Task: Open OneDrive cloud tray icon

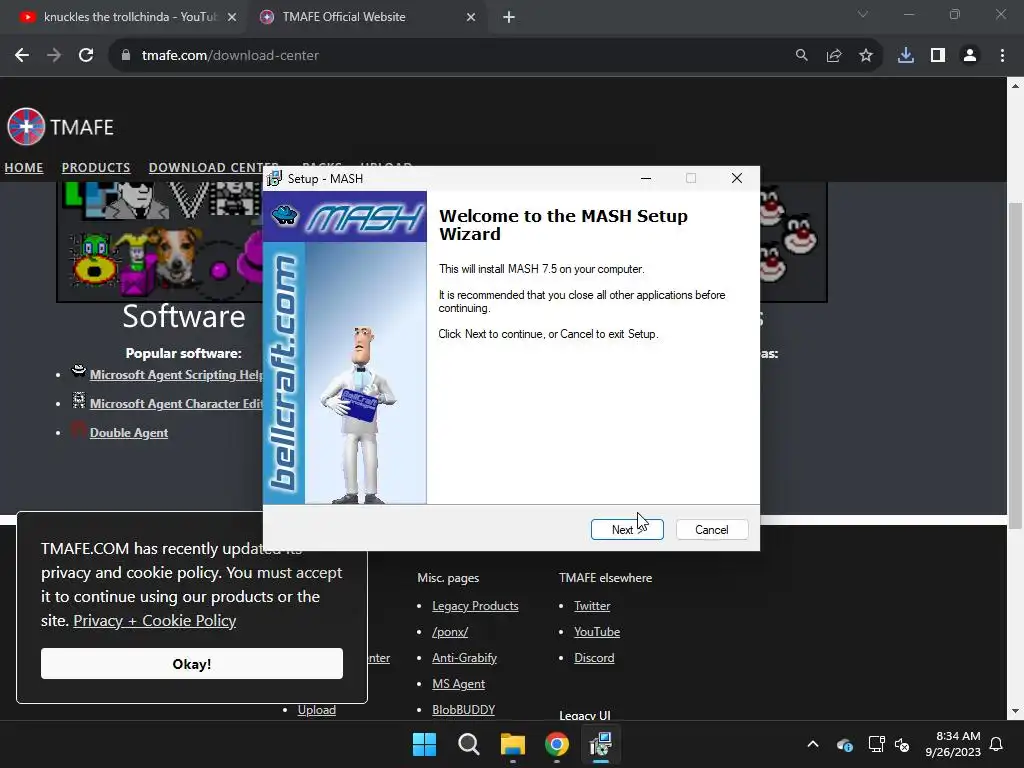Action: (844, 744)
